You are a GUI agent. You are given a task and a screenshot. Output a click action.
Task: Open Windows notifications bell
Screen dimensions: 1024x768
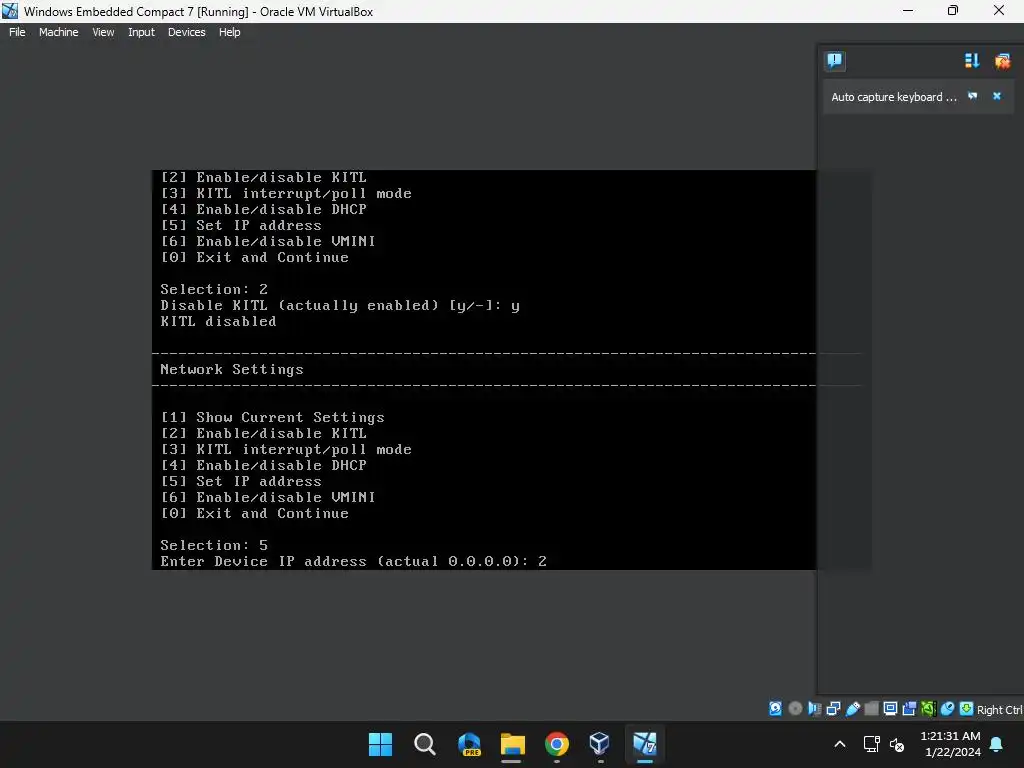(x=997, y=744)
